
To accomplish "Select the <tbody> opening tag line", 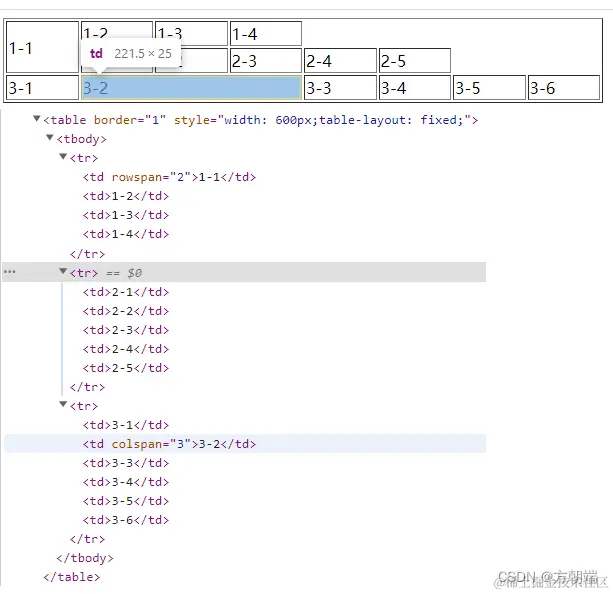I will point(82,139).
